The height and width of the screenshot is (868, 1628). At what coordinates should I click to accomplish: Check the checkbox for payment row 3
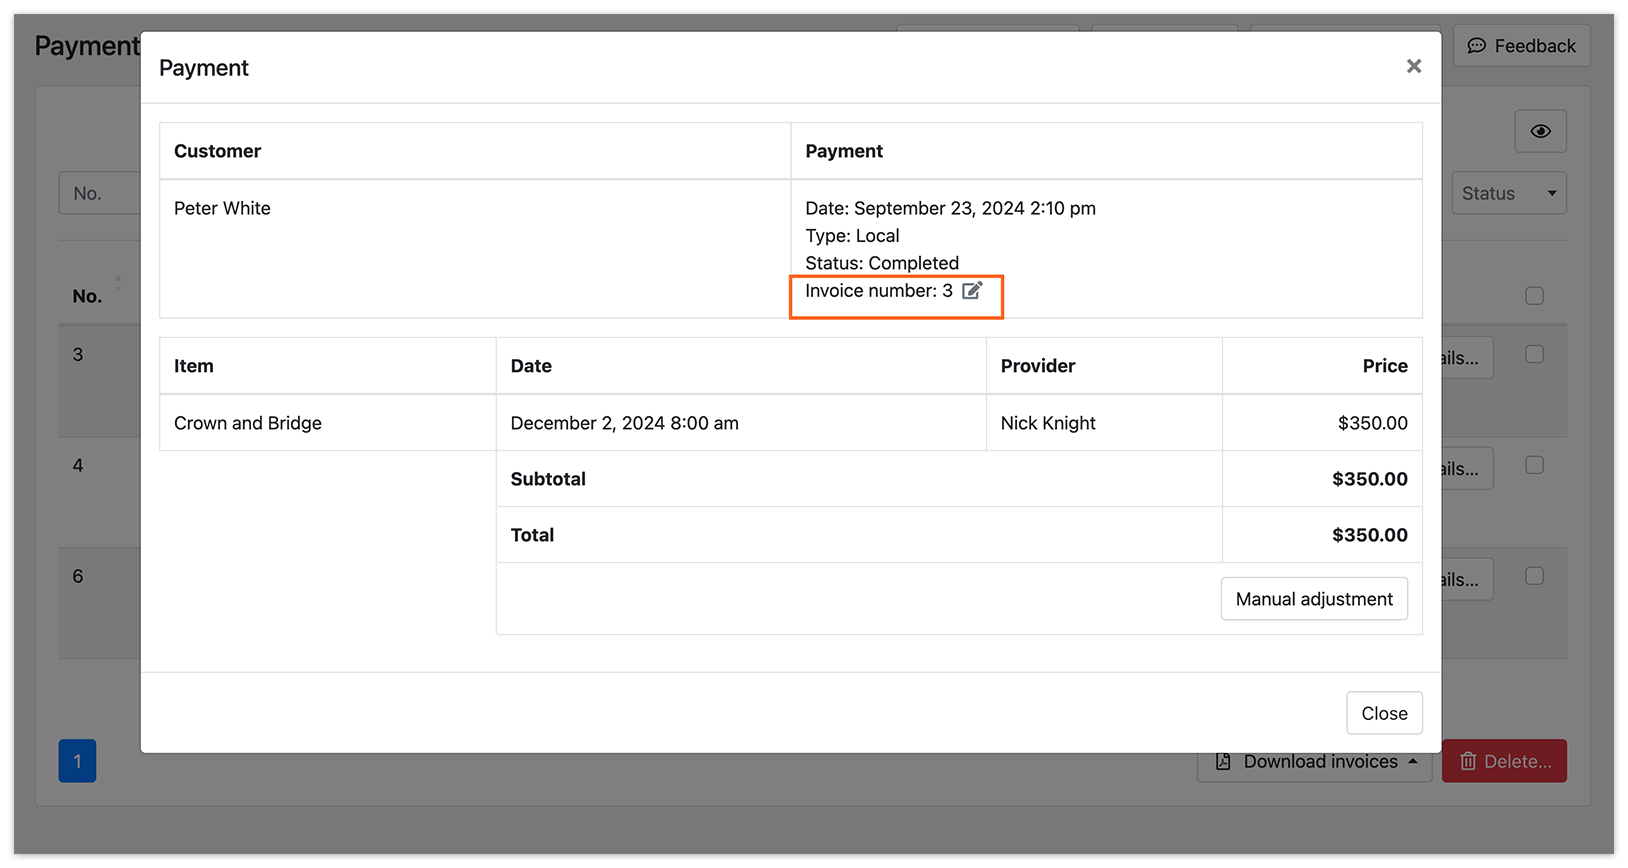(x=1534, y=354)
